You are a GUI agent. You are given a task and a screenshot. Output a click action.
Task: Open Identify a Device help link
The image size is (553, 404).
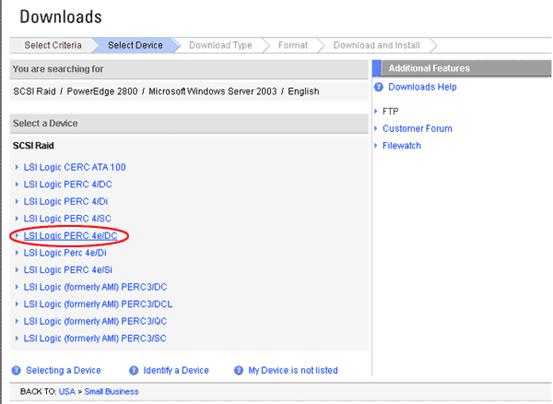[176, 371]
